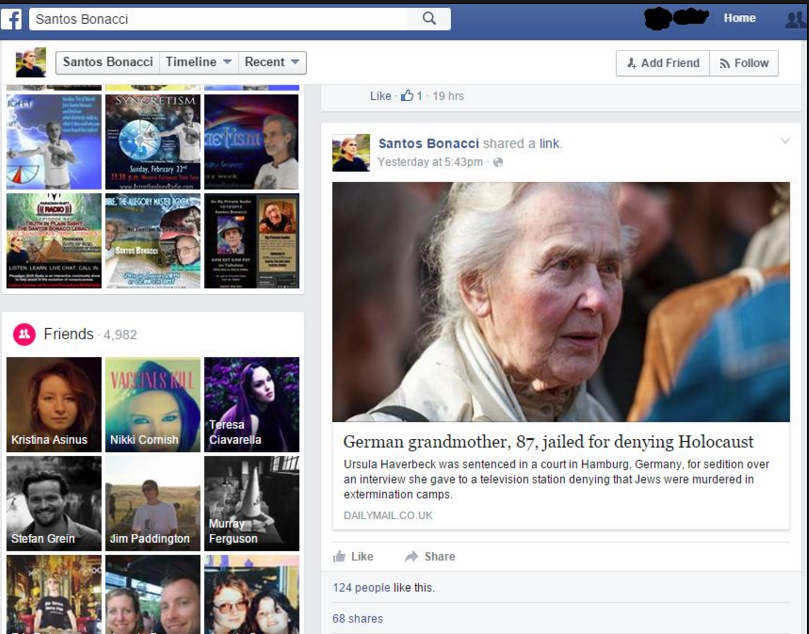Share the Holocaust article post

[x=430, y=557]
